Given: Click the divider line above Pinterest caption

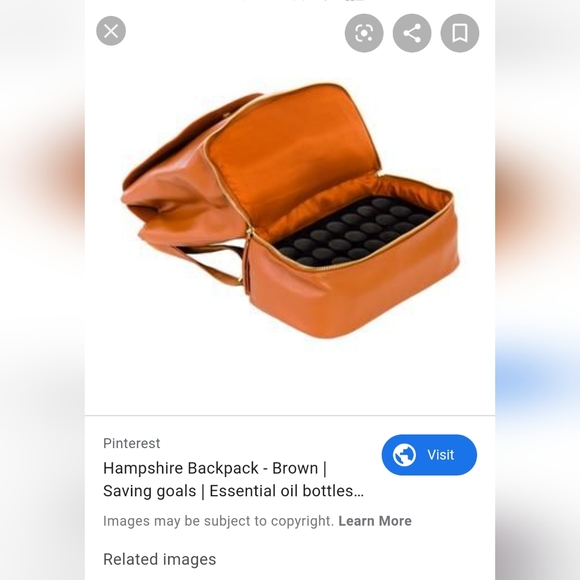Looking at the screenshot, I should pyautogui.click(x=290, y=415).
